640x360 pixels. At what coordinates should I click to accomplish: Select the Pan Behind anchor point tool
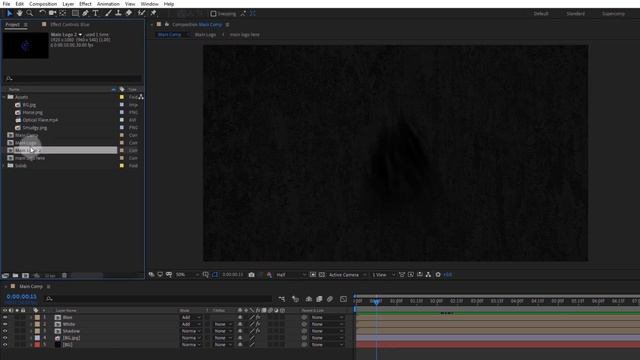[x=62, y=13]
